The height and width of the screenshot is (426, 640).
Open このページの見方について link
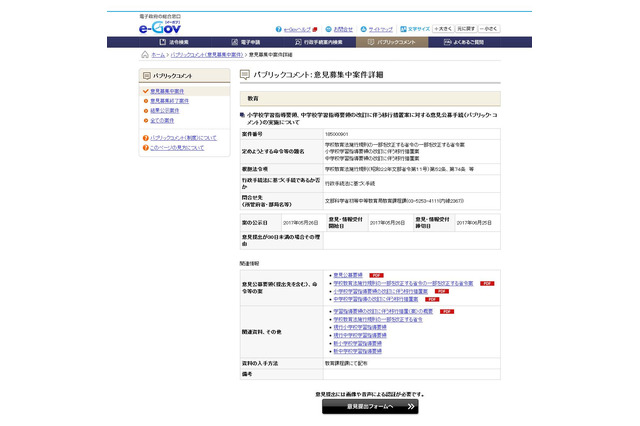tap(177, 148)
